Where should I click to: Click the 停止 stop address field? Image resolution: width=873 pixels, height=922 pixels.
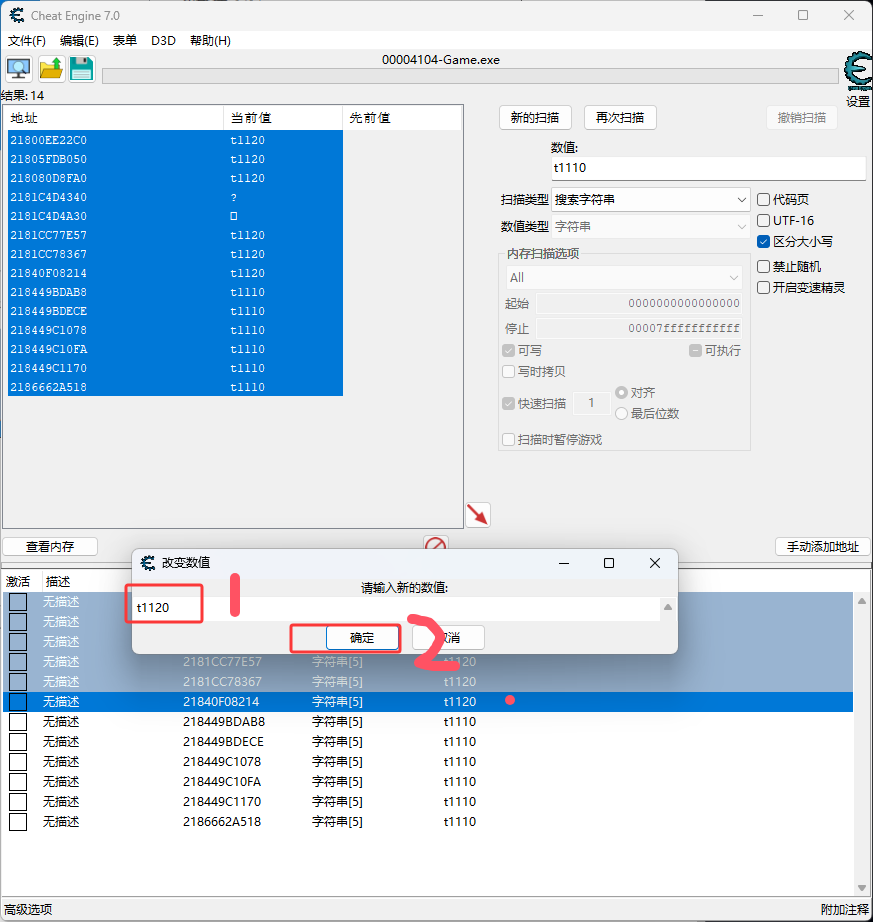click(x=639, y=328)
